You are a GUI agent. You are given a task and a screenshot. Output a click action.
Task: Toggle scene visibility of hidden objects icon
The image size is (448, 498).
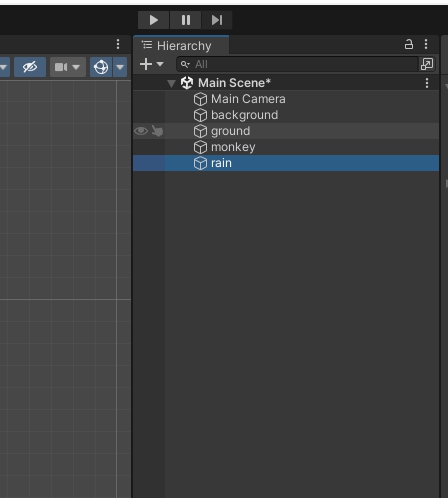click(x=30, y=67)
